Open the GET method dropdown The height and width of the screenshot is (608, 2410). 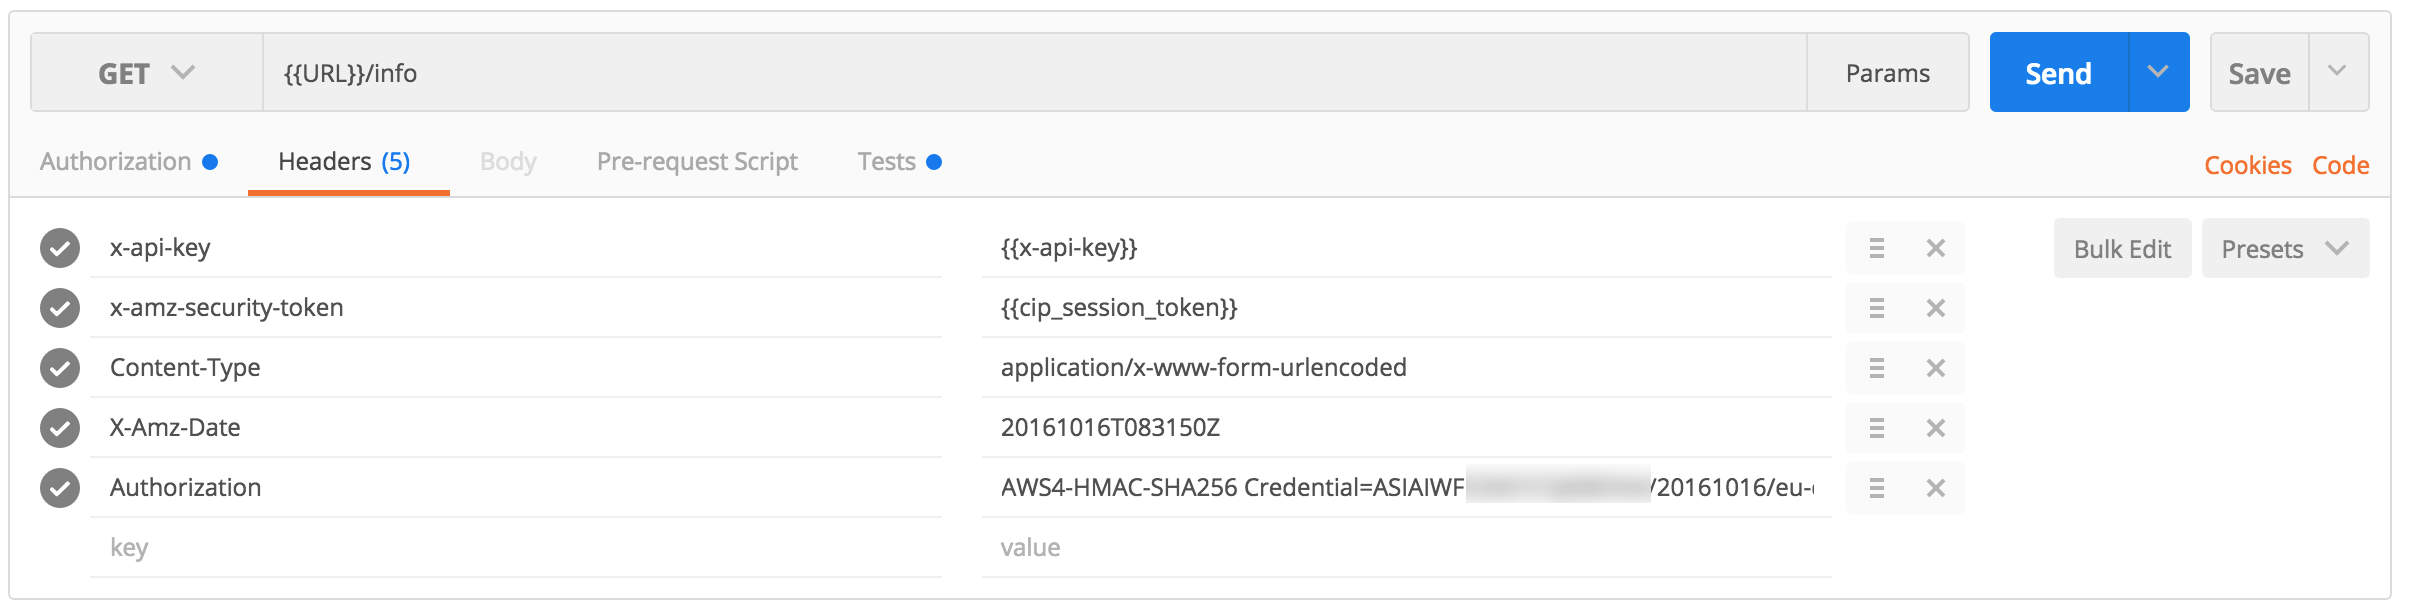pyautogui.click(x=146, y=73)
